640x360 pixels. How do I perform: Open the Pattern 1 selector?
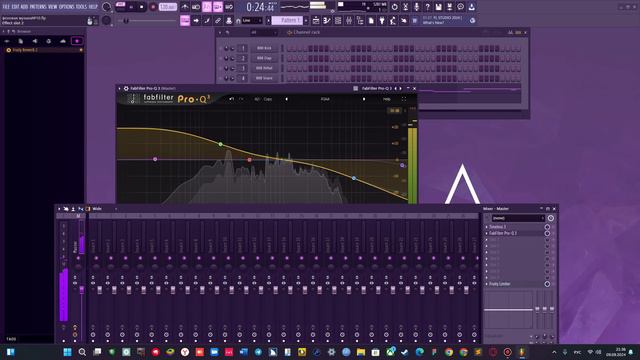pyautogui.click(x=288, y=20)
